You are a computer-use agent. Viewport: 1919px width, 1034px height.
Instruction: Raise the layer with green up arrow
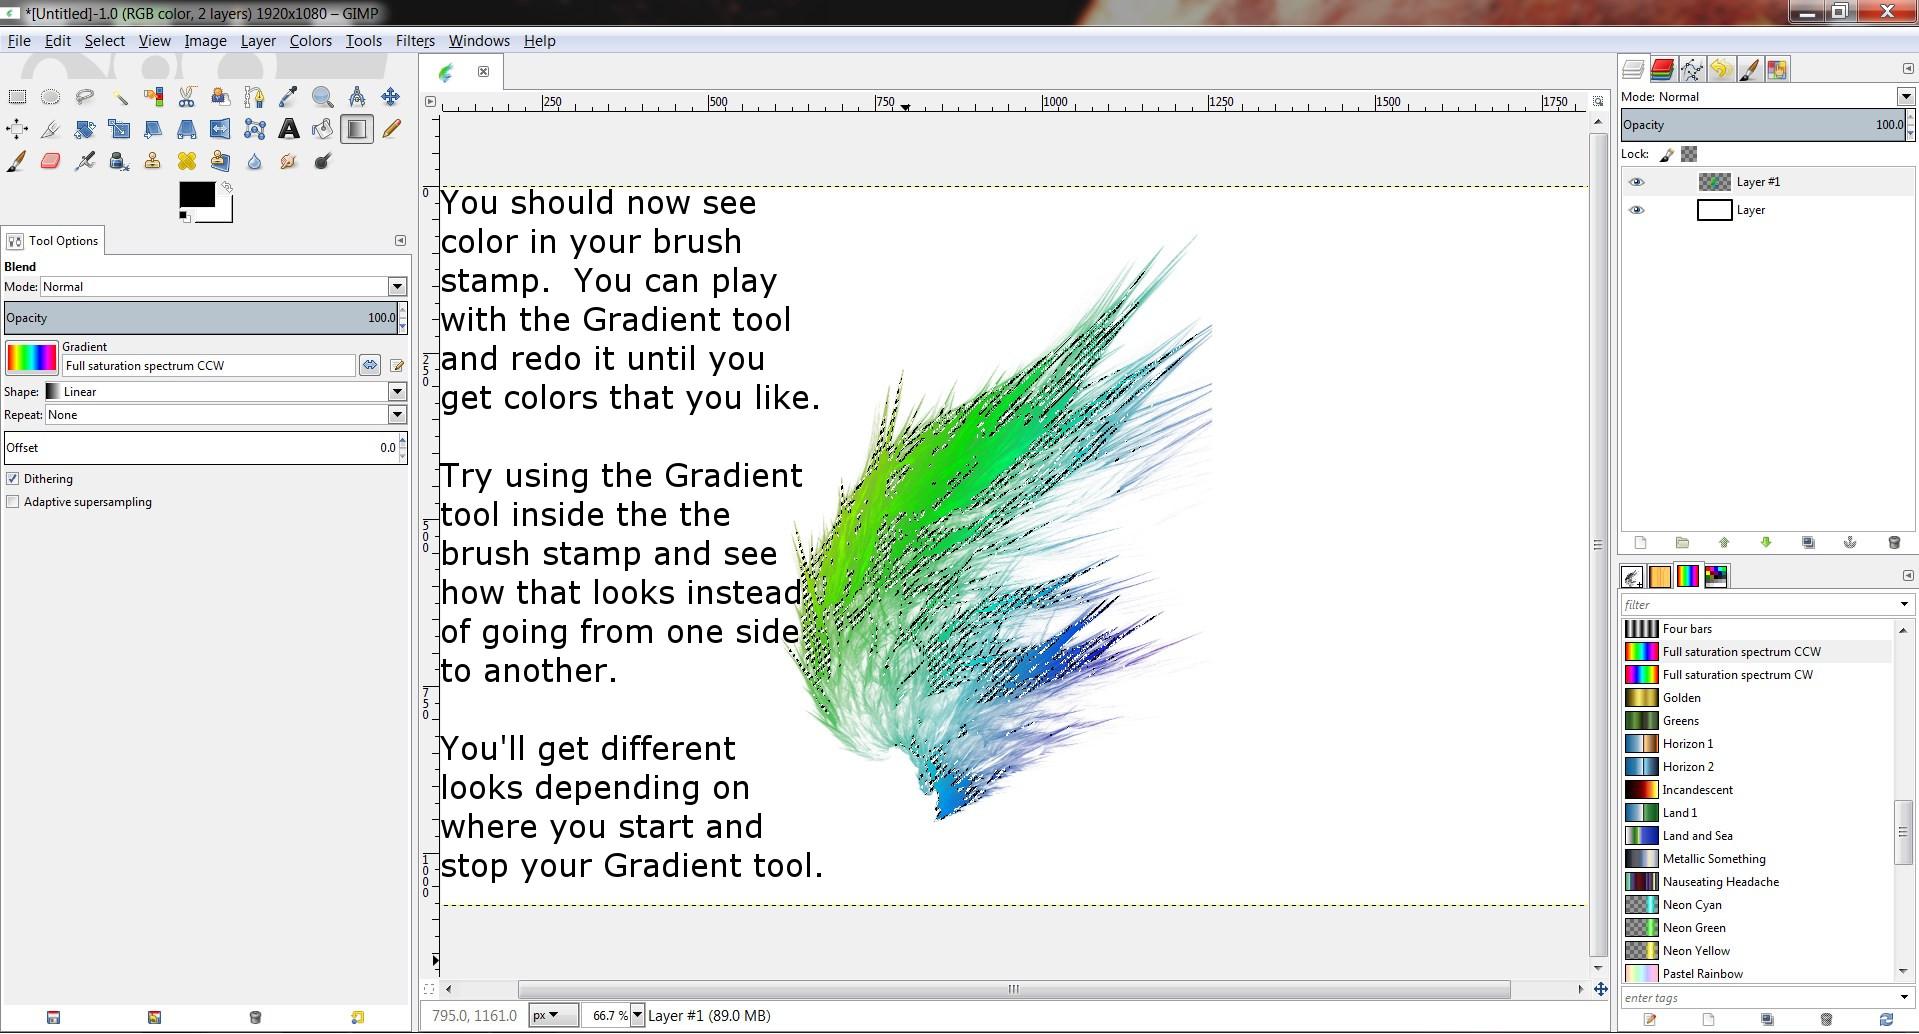click(1724, 542)
